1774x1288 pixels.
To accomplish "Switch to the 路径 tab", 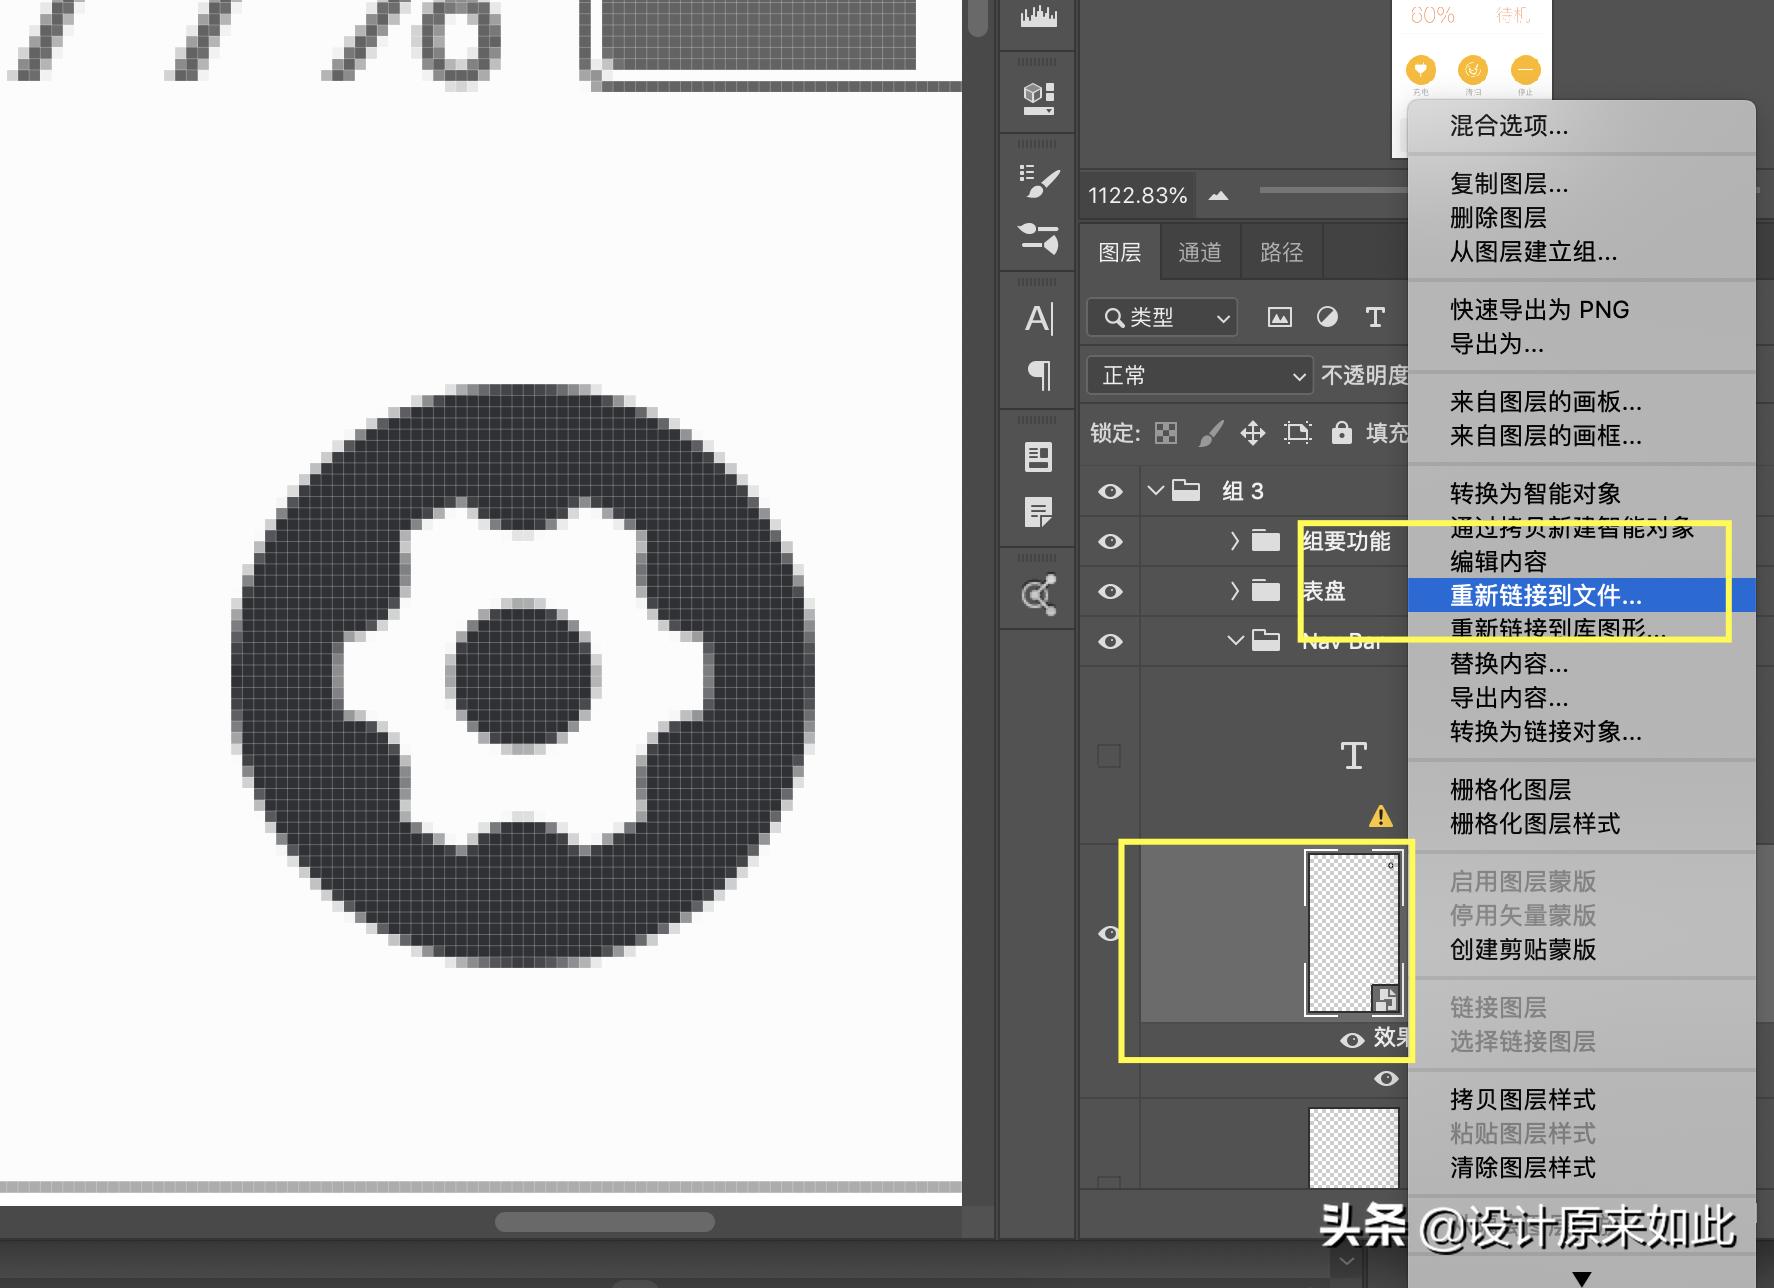I will coord(1282,252).
